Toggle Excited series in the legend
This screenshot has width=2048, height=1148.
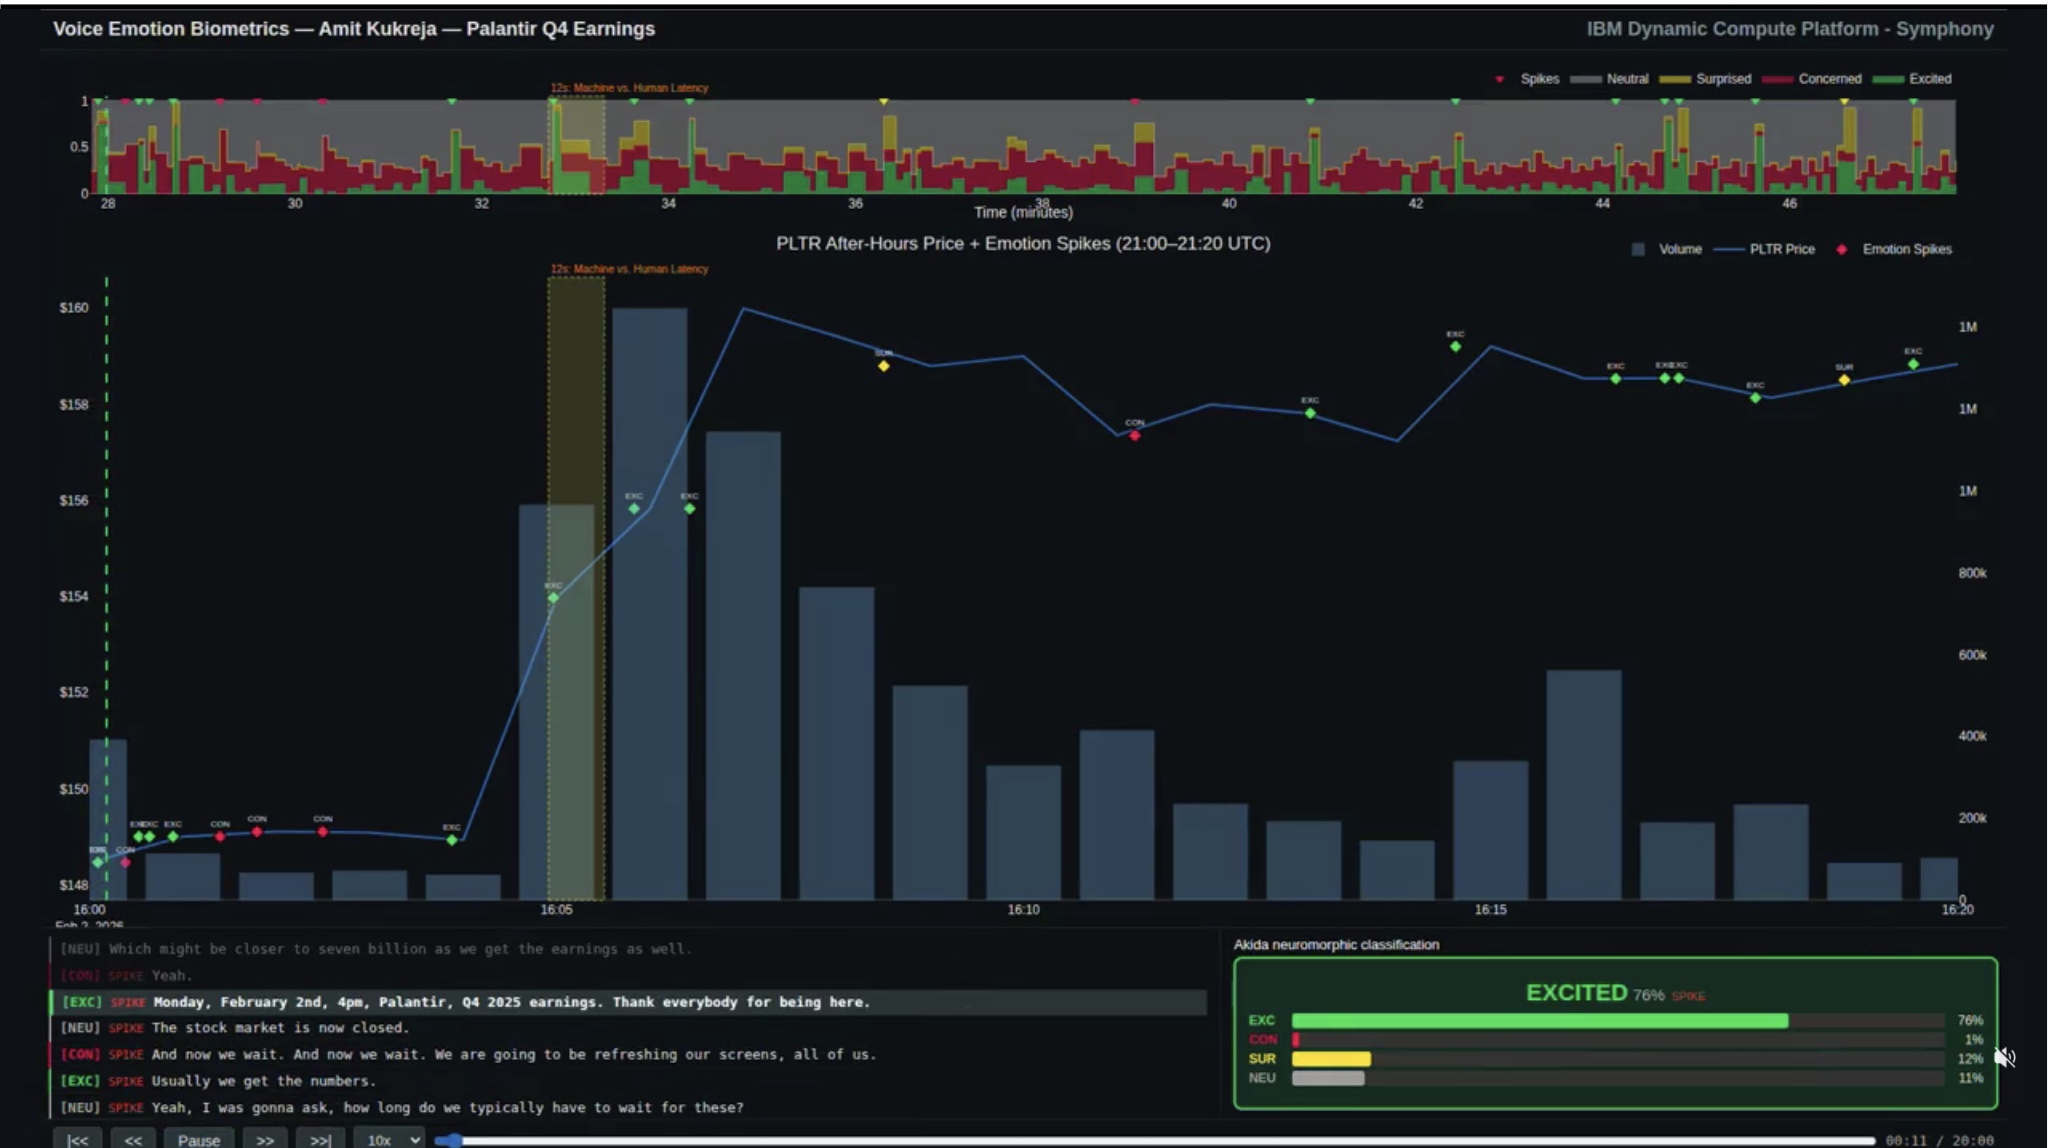point(1929,79)
